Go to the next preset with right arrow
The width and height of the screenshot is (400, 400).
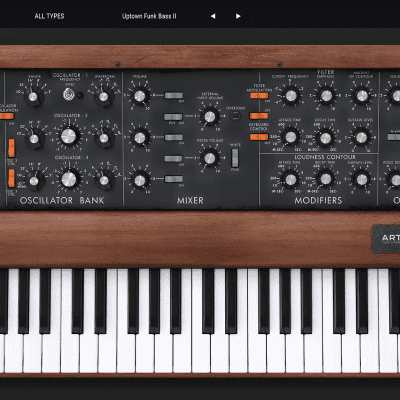(x=238, y=16)
